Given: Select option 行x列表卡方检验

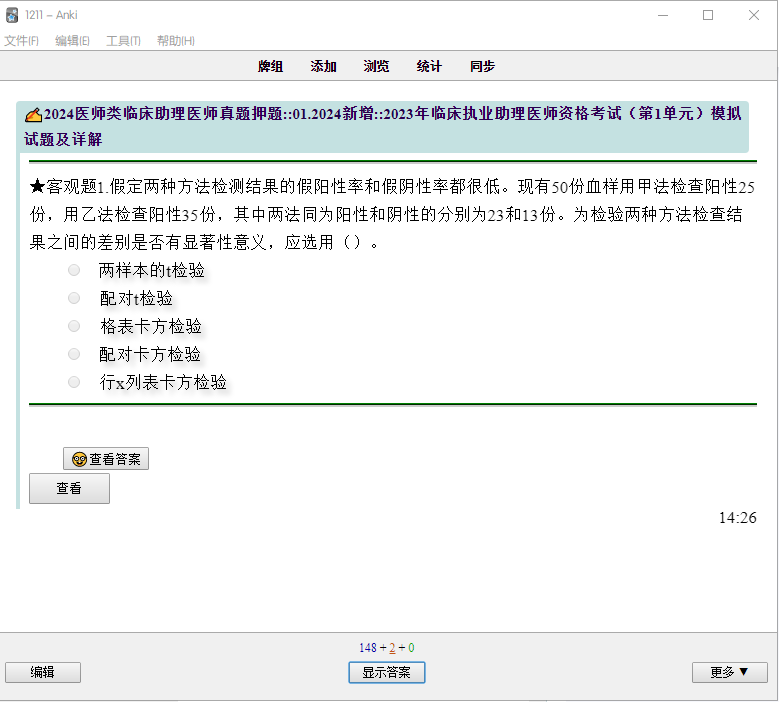Looking at the screenshot, I should (74, 382).
